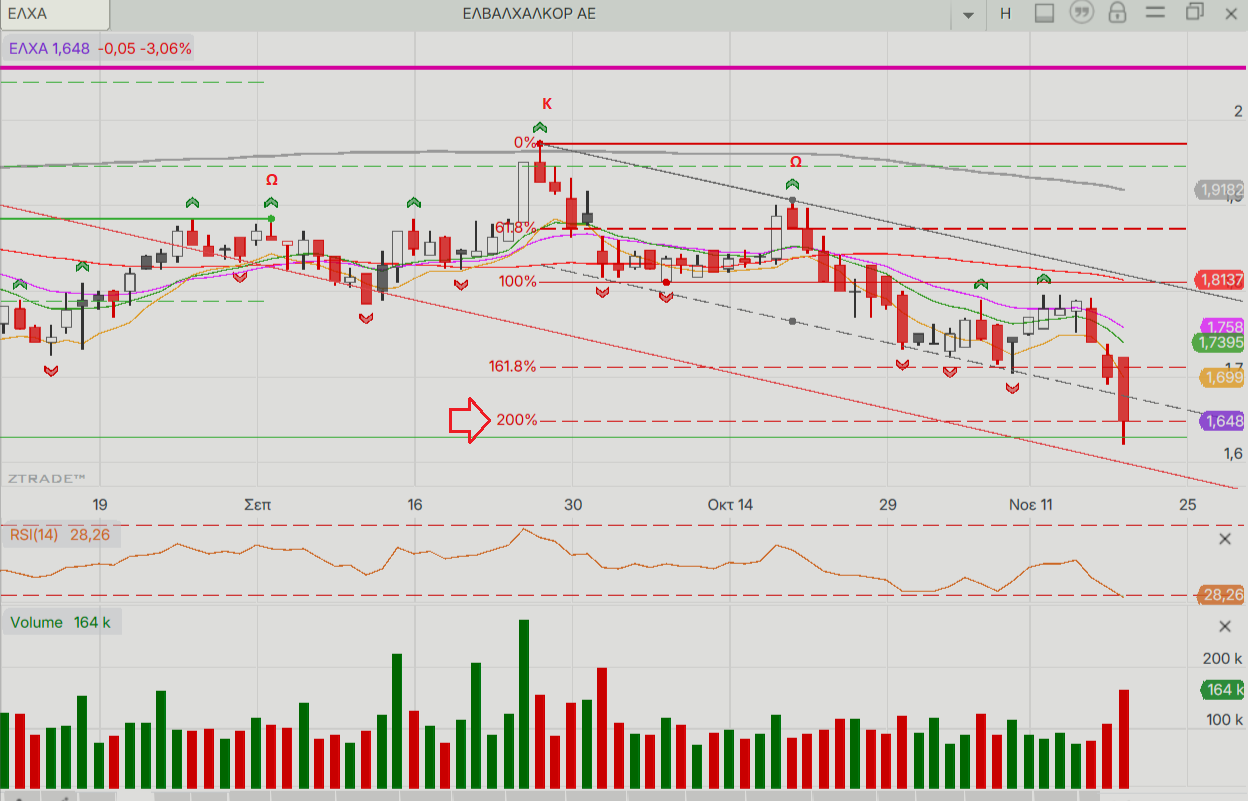Image resolution: width=1248 pixels, height=801 pixels.
Task: Click the green 1,7395 price tag
Action: (x=1220, y=343)
